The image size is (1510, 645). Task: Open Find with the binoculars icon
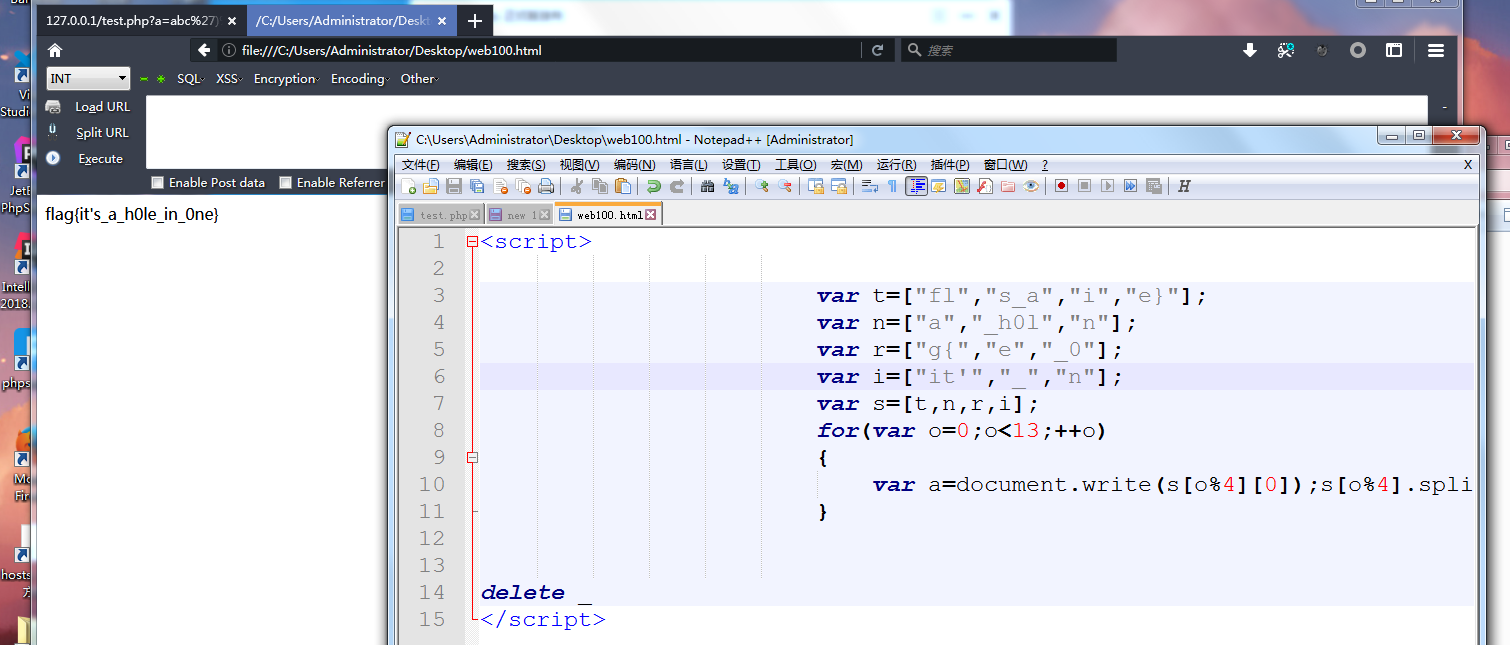coord(708,186)
